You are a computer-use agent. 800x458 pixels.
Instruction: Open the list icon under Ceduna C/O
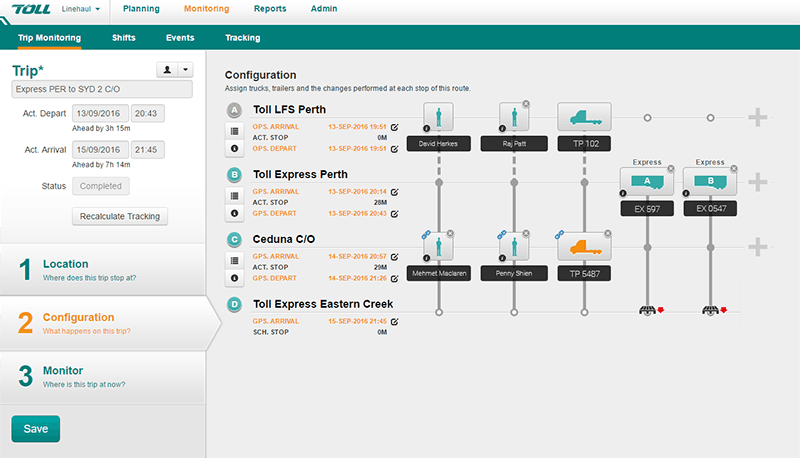click(x=234, y=261)
